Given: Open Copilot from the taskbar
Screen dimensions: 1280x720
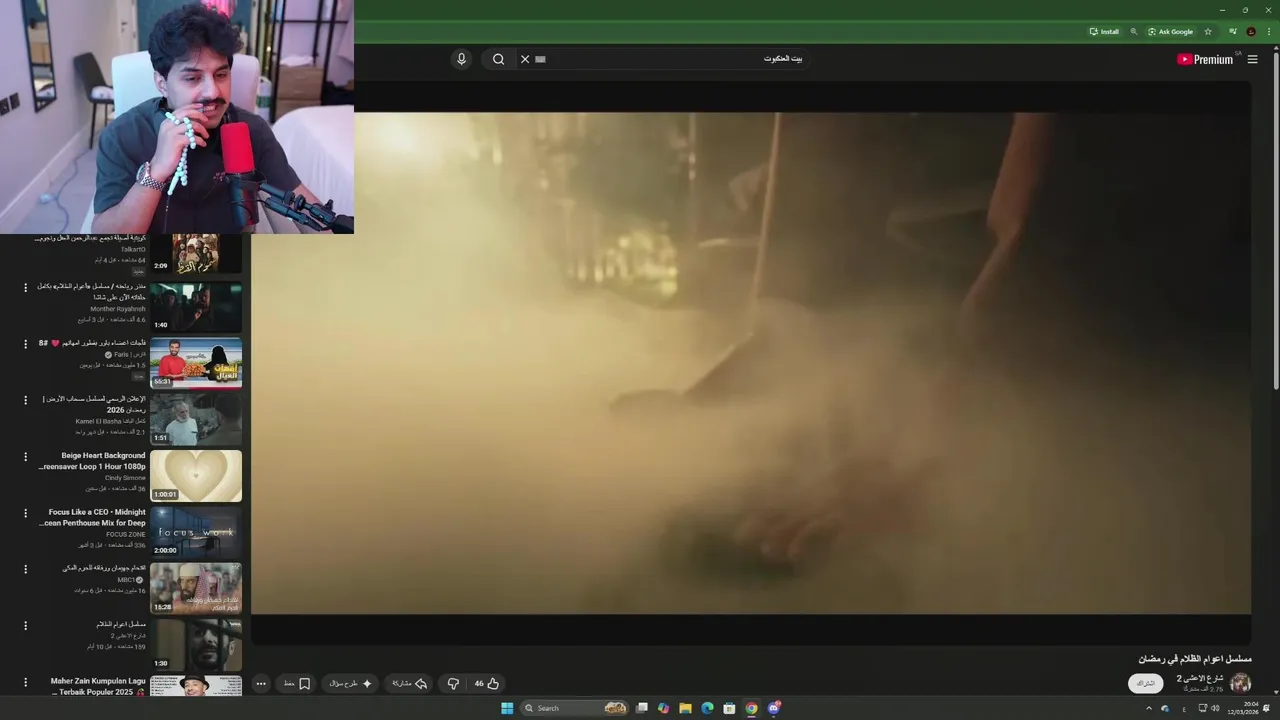Looking at the screenshot, I should (x=663, y=708).
